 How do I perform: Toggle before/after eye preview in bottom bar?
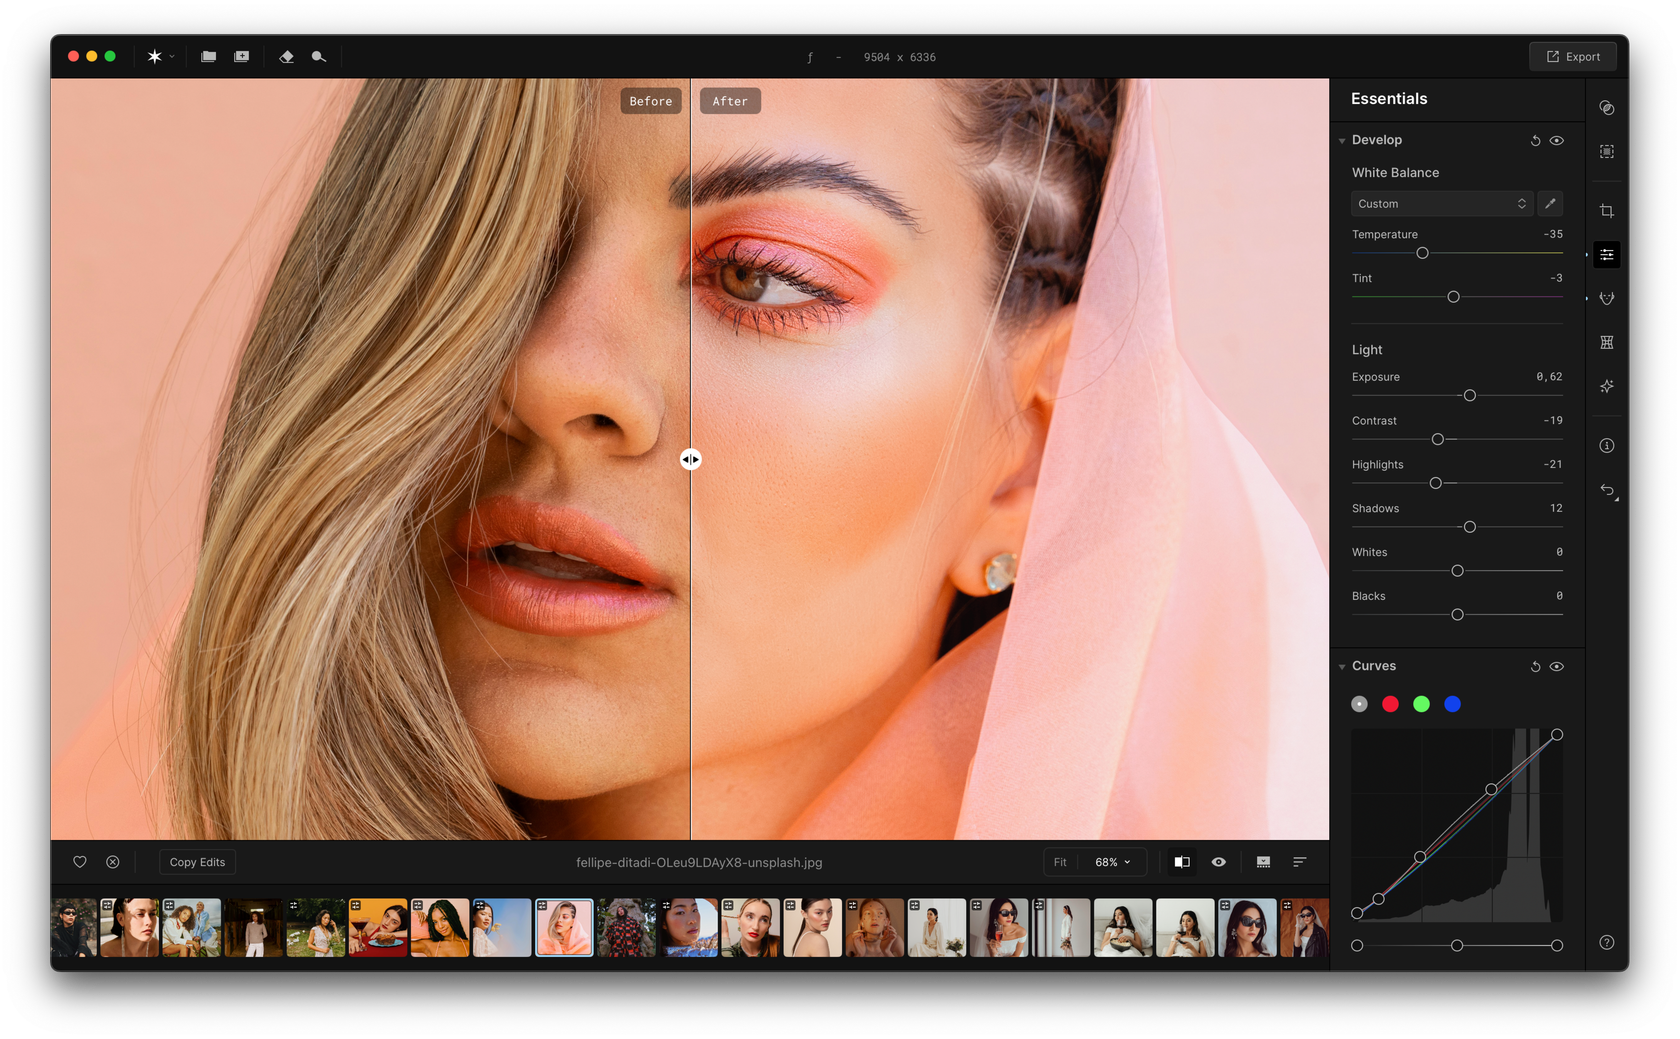(x=1218, y=861)
